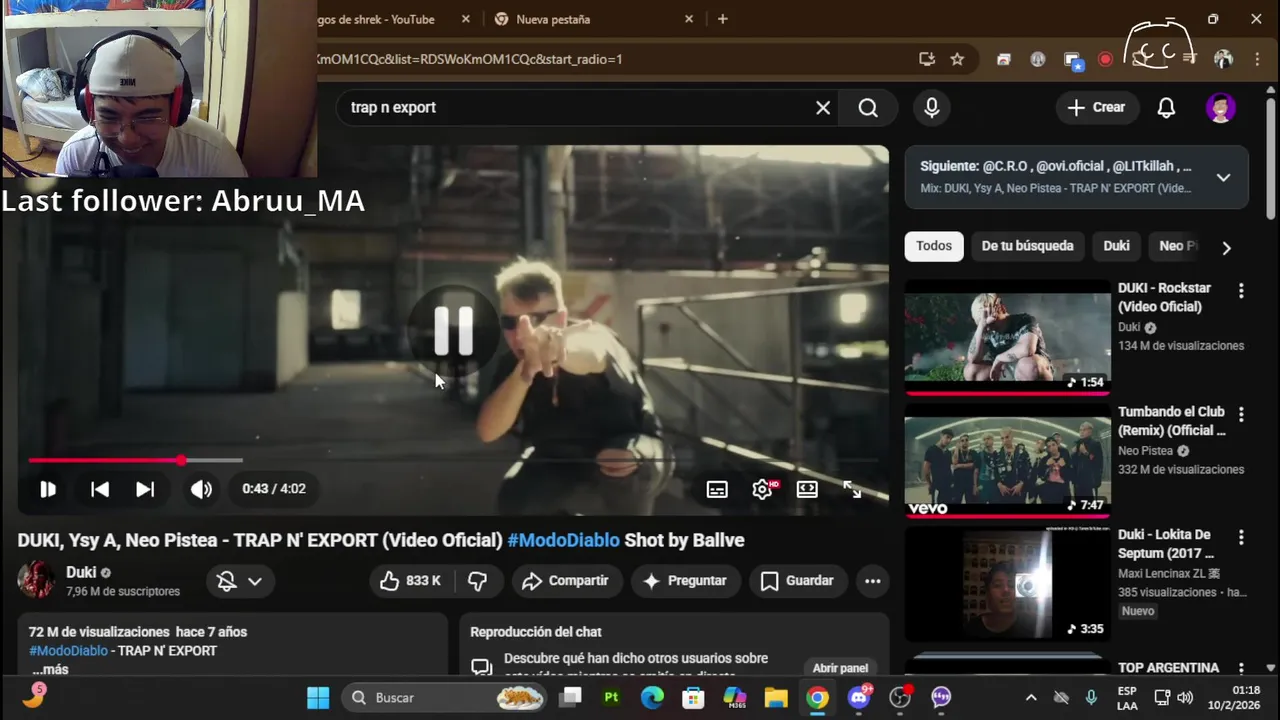Open the Crear button
Viewport: 1280px width, 720px height.
tap(1096, 108)
